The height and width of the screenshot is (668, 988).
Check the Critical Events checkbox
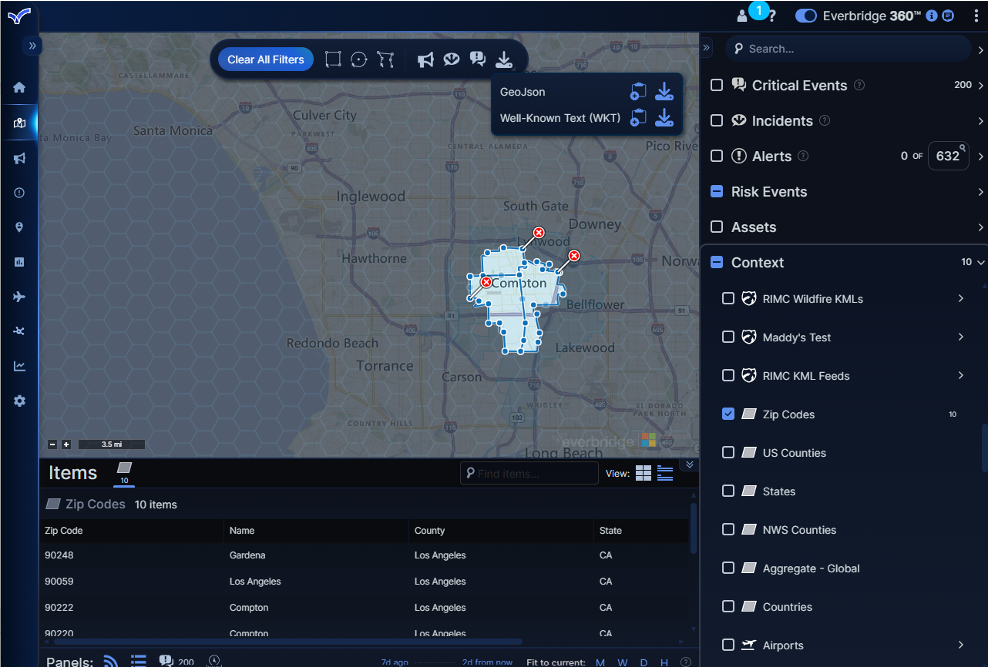(x=716, y=86)
